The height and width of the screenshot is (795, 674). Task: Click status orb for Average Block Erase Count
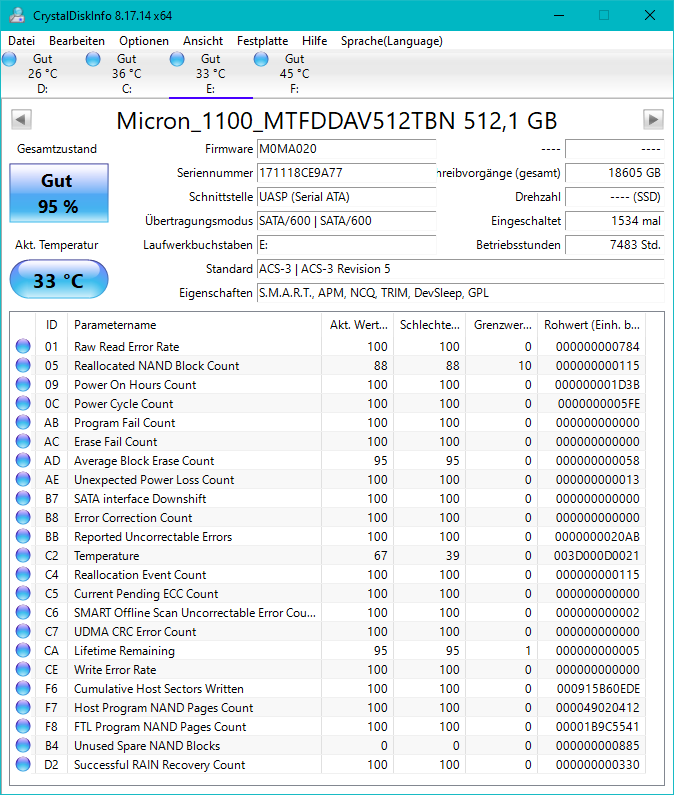tap(23, 460)
